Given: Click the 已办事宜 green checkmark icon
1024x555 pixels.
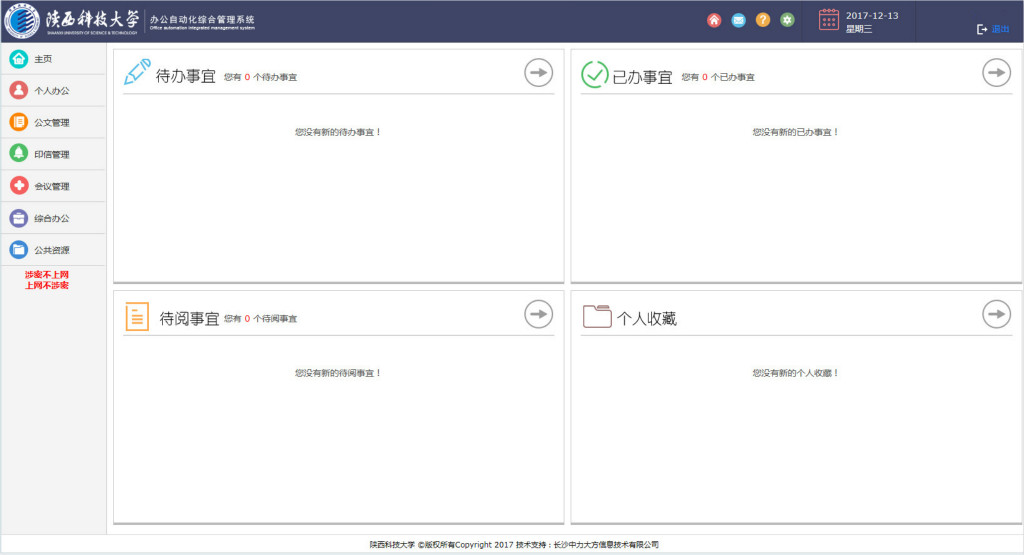Looking at the screenshot, I should pyautogui.click(x=595, y=75).
